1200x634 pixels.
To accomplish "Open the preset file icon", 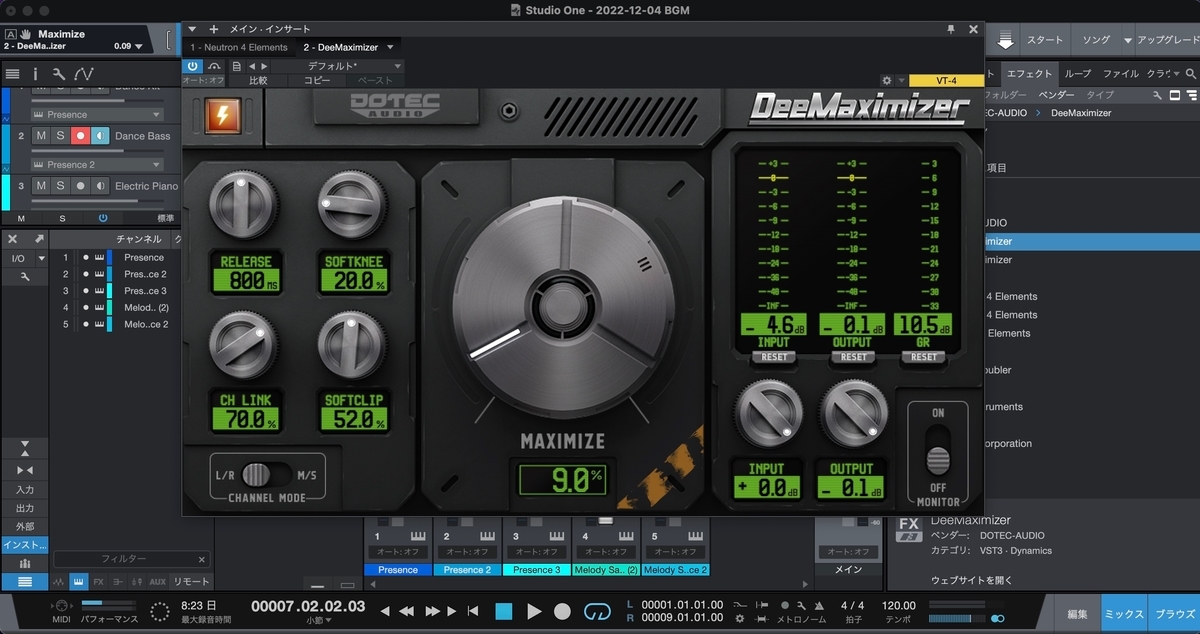I will (x=237, y=66).
